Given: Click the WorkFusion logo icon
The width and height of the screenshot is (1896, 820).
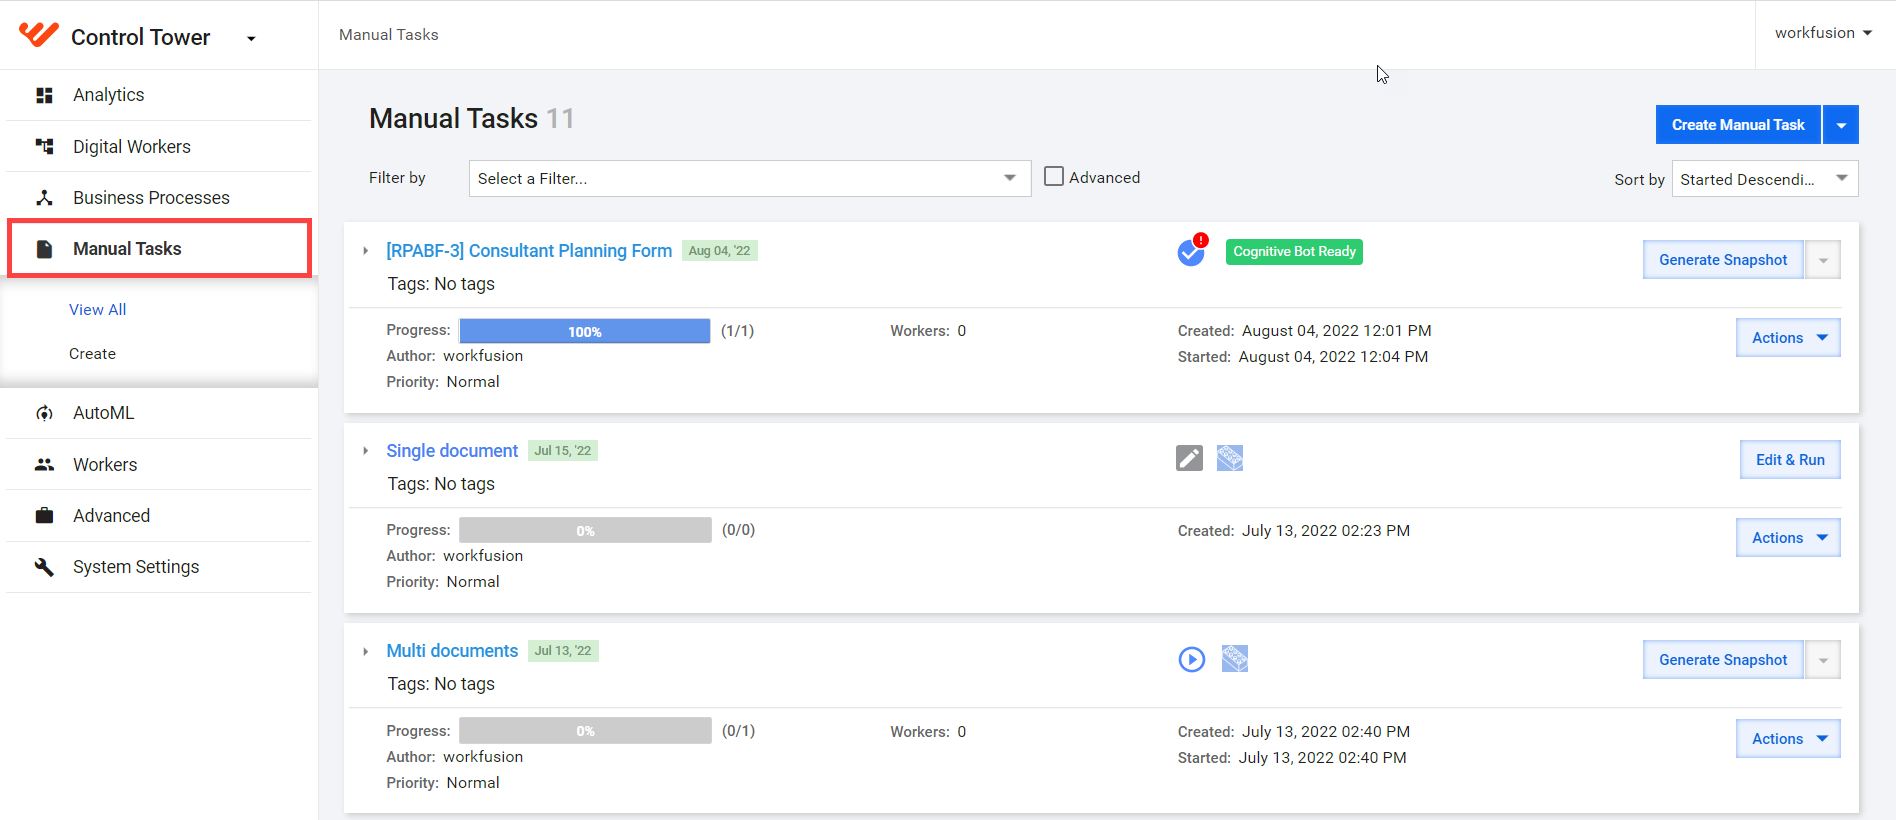Looking at the screenshot, I should (39, 35).
